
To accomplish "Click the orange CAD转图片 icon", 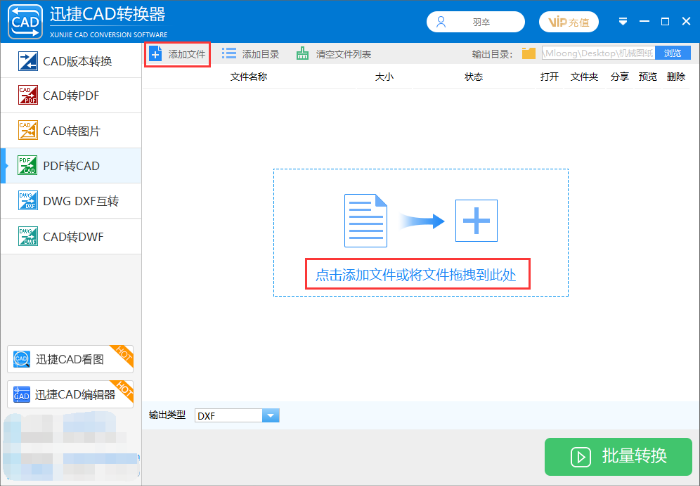I will [x=28, y=130].
